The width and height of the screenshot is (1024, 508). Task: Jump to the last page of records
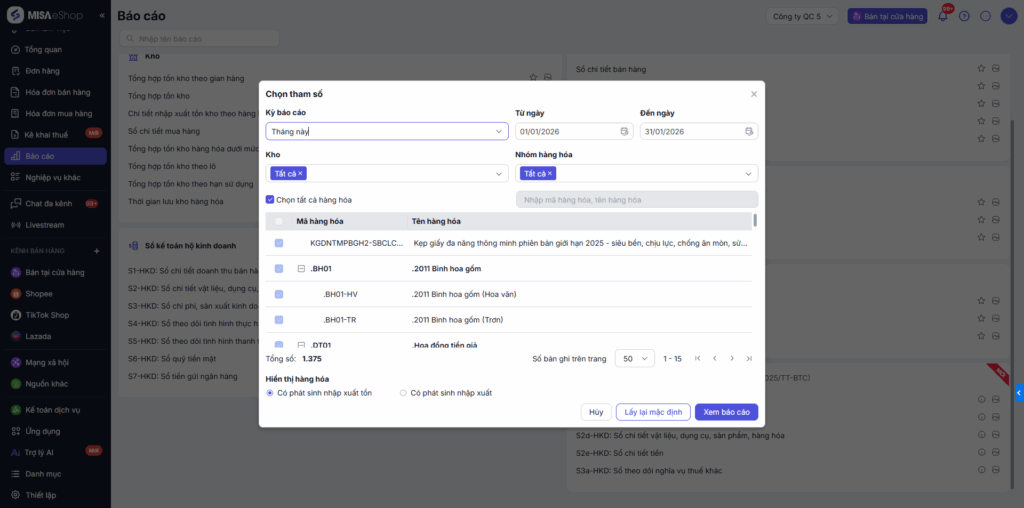pos(749,358)
